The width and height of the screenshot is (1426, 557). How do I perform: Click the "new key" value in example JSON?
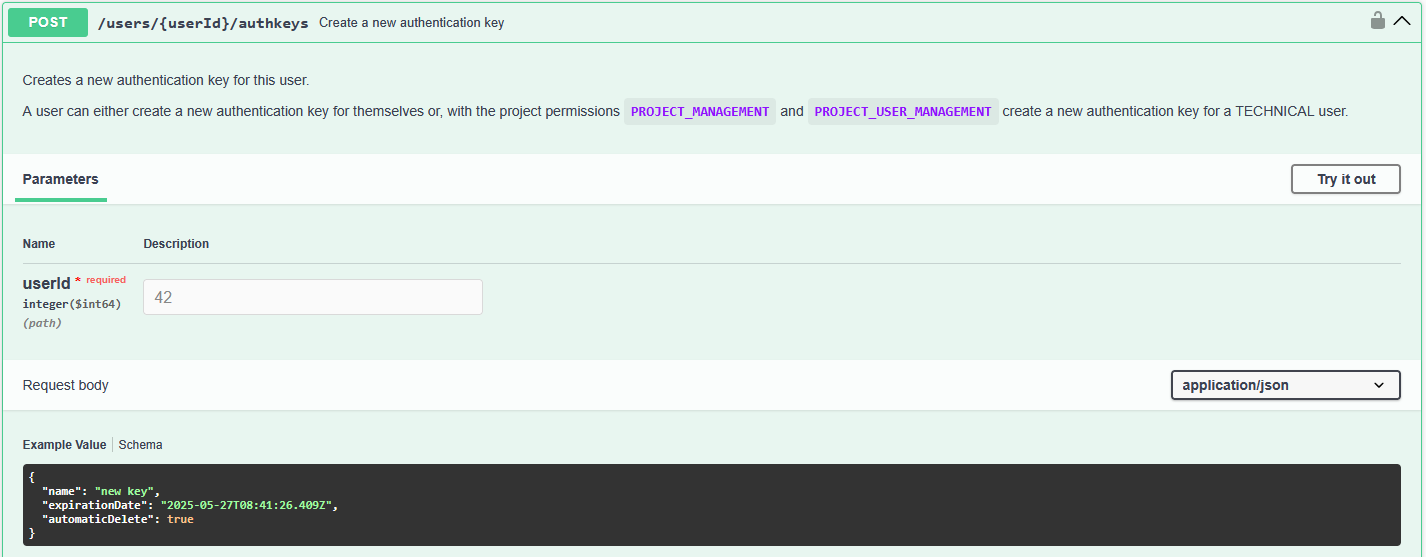pyautogui.click(x=124, y=491)
